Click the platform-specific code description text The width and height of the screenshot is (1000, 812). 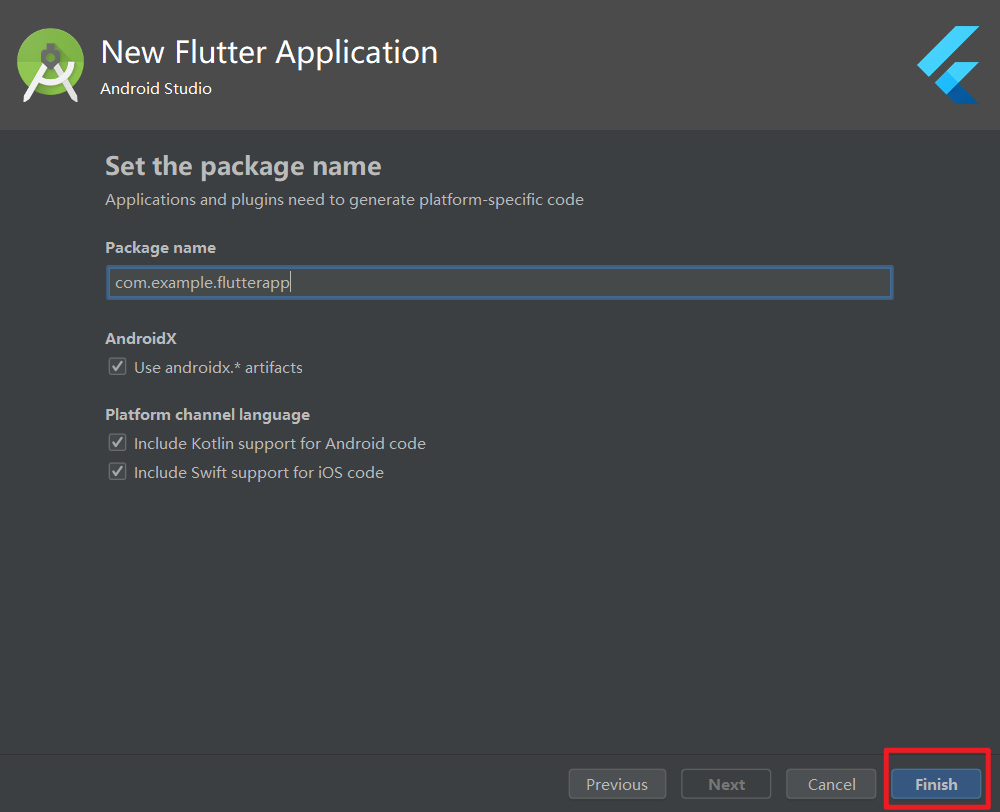point(344,199)
